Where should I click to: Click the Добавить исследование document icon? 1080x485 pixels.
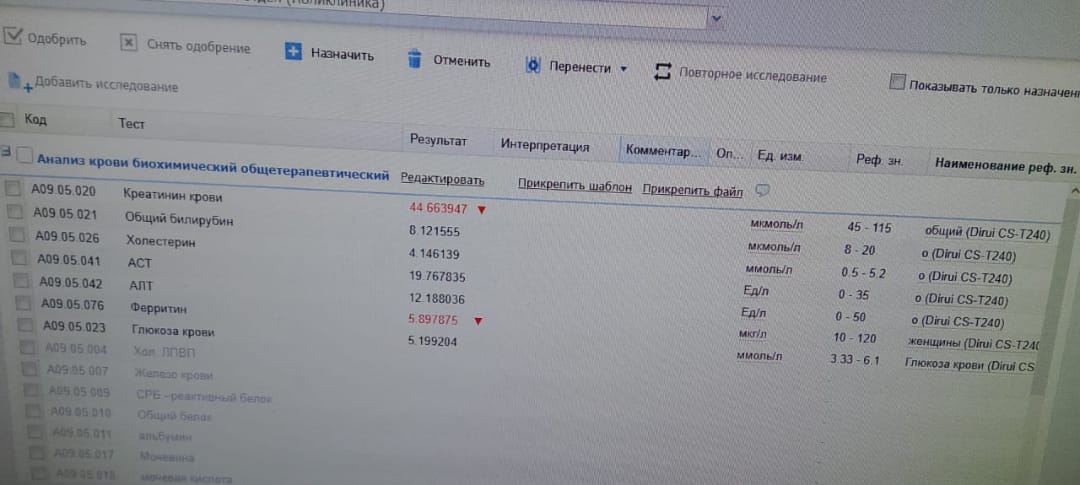point(16,81)
